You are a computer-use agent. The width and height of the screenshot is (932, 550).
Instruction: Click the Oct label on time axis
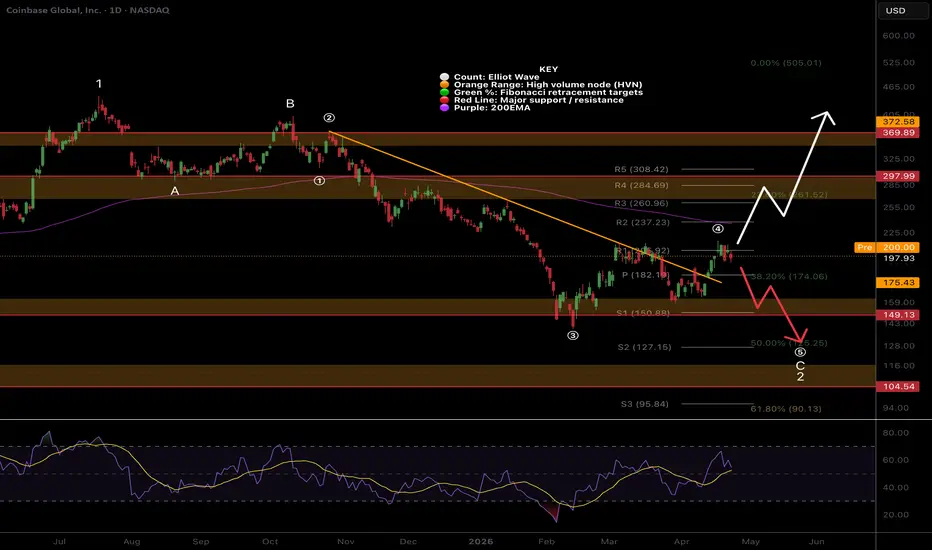click(270, 542)
